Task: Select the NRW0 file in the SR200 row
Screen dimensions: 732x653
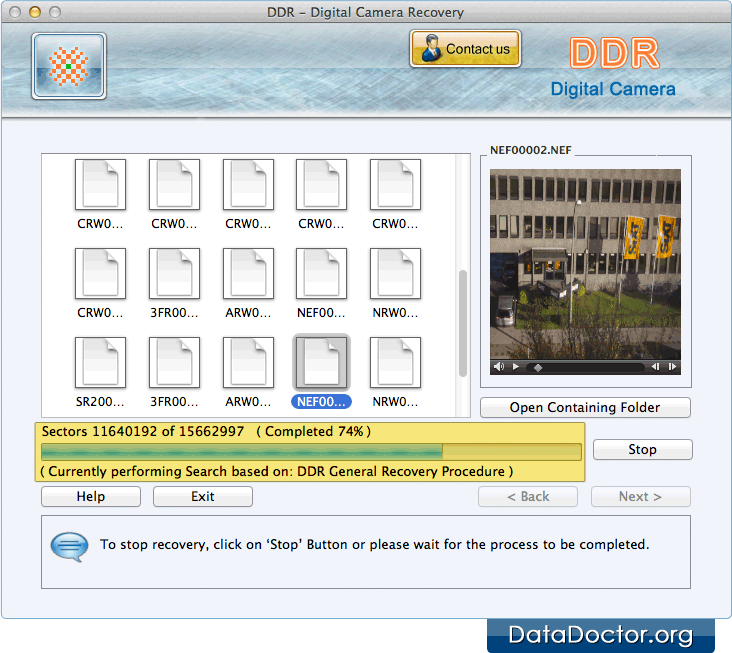Action: pos(395,363)
